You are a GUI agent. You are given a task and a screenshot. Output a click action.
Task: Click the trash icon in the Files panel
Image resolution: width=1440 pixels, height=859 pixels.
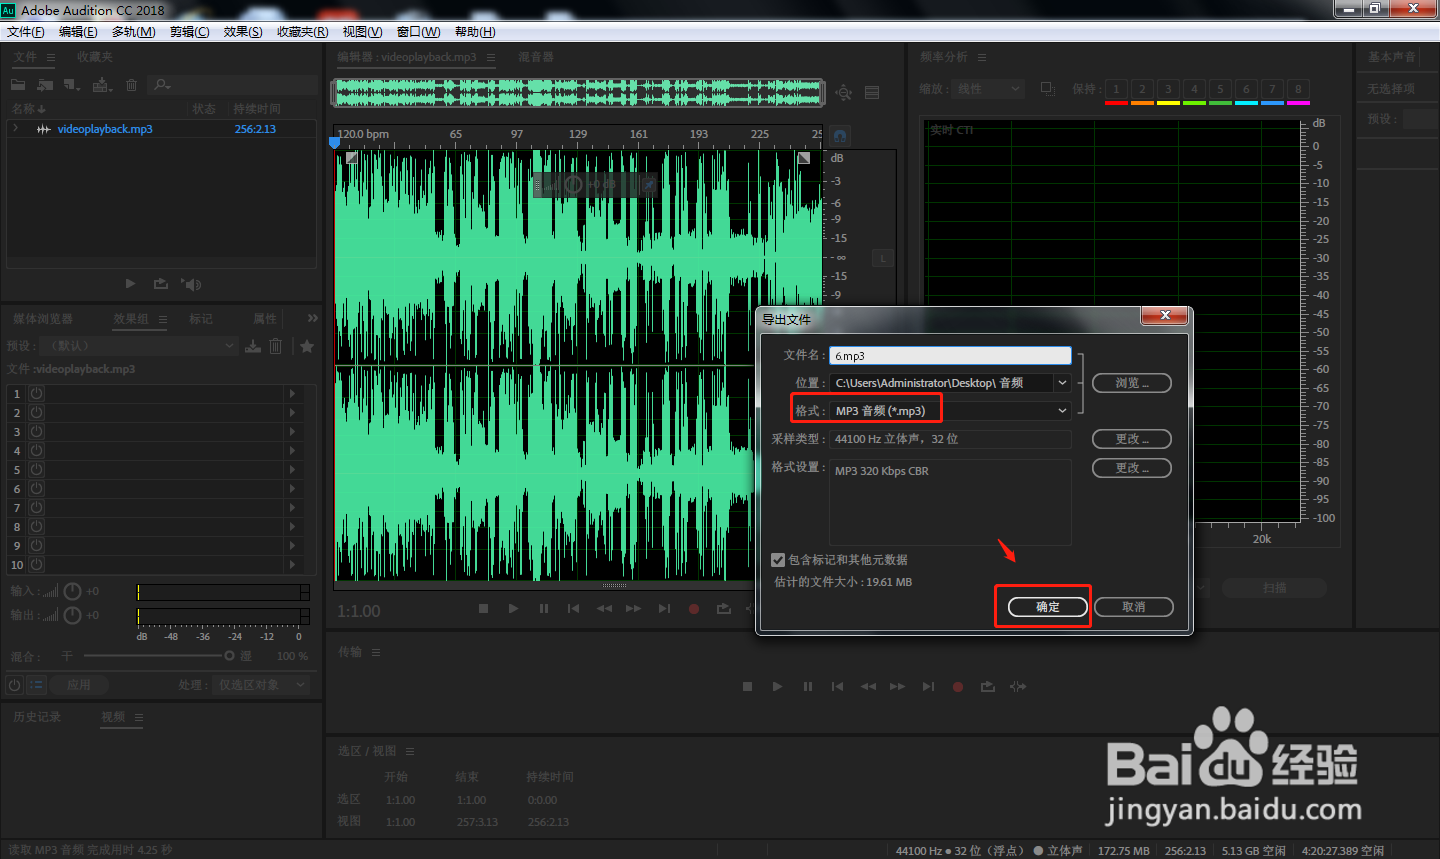click(131, 85)
